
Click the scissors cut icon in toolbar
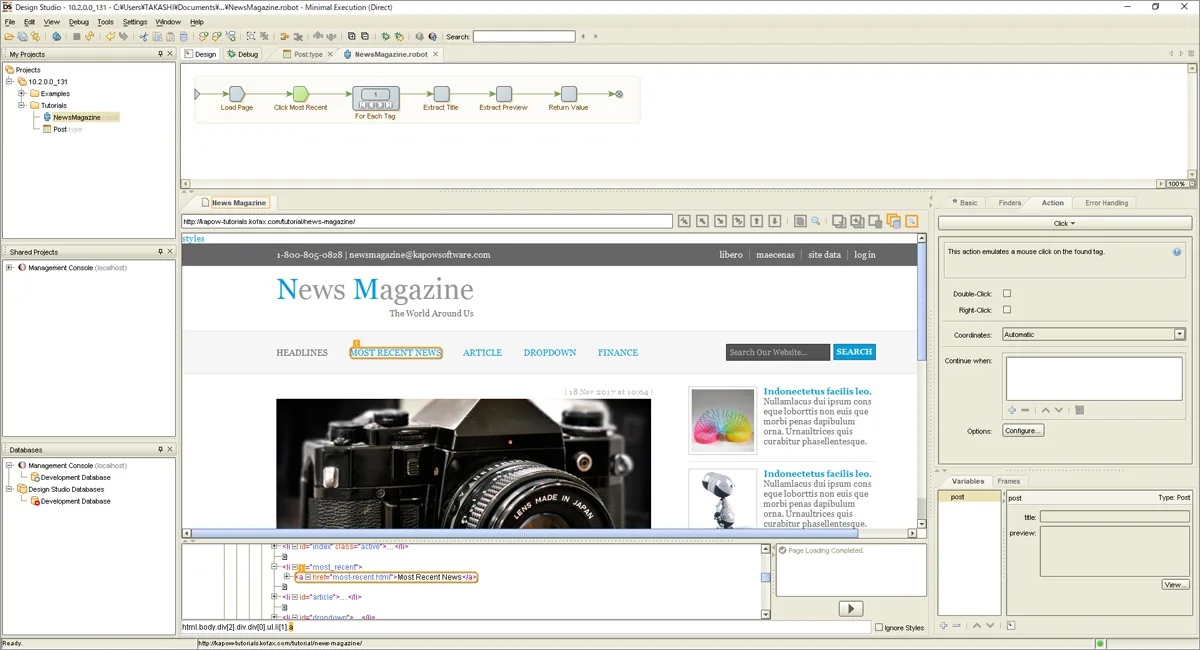pyautogui.click(x=143, y=37)
